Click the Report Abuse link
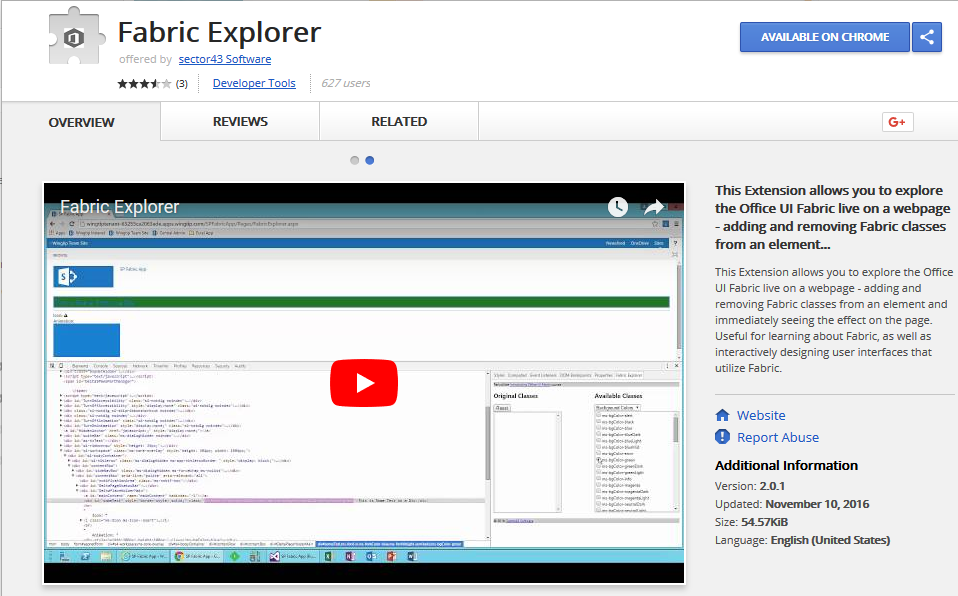Image resolution: width=958 pixels, height=596 pixels. pos(778,438)
